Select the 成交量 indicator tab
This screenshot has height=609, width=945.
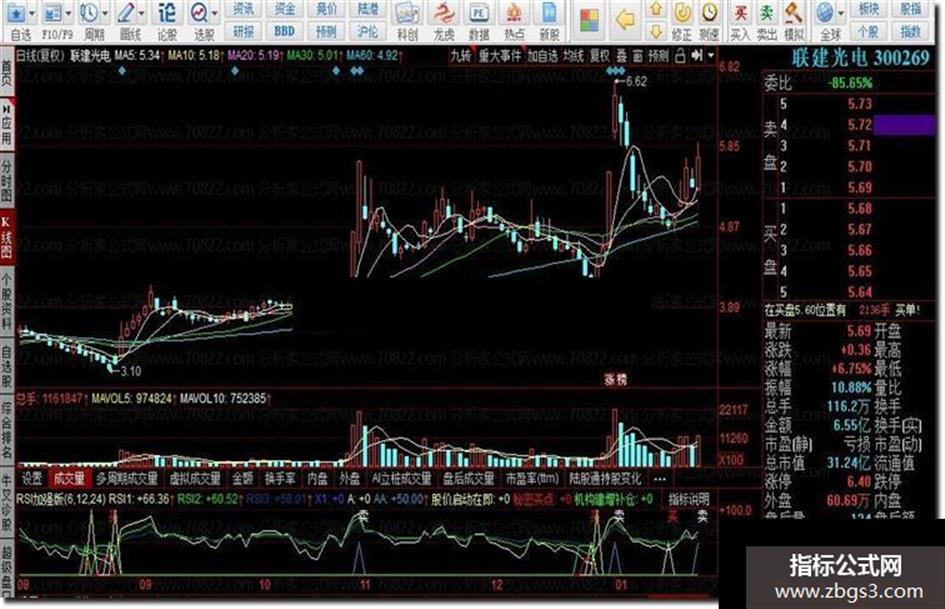[x=69, y=479]
